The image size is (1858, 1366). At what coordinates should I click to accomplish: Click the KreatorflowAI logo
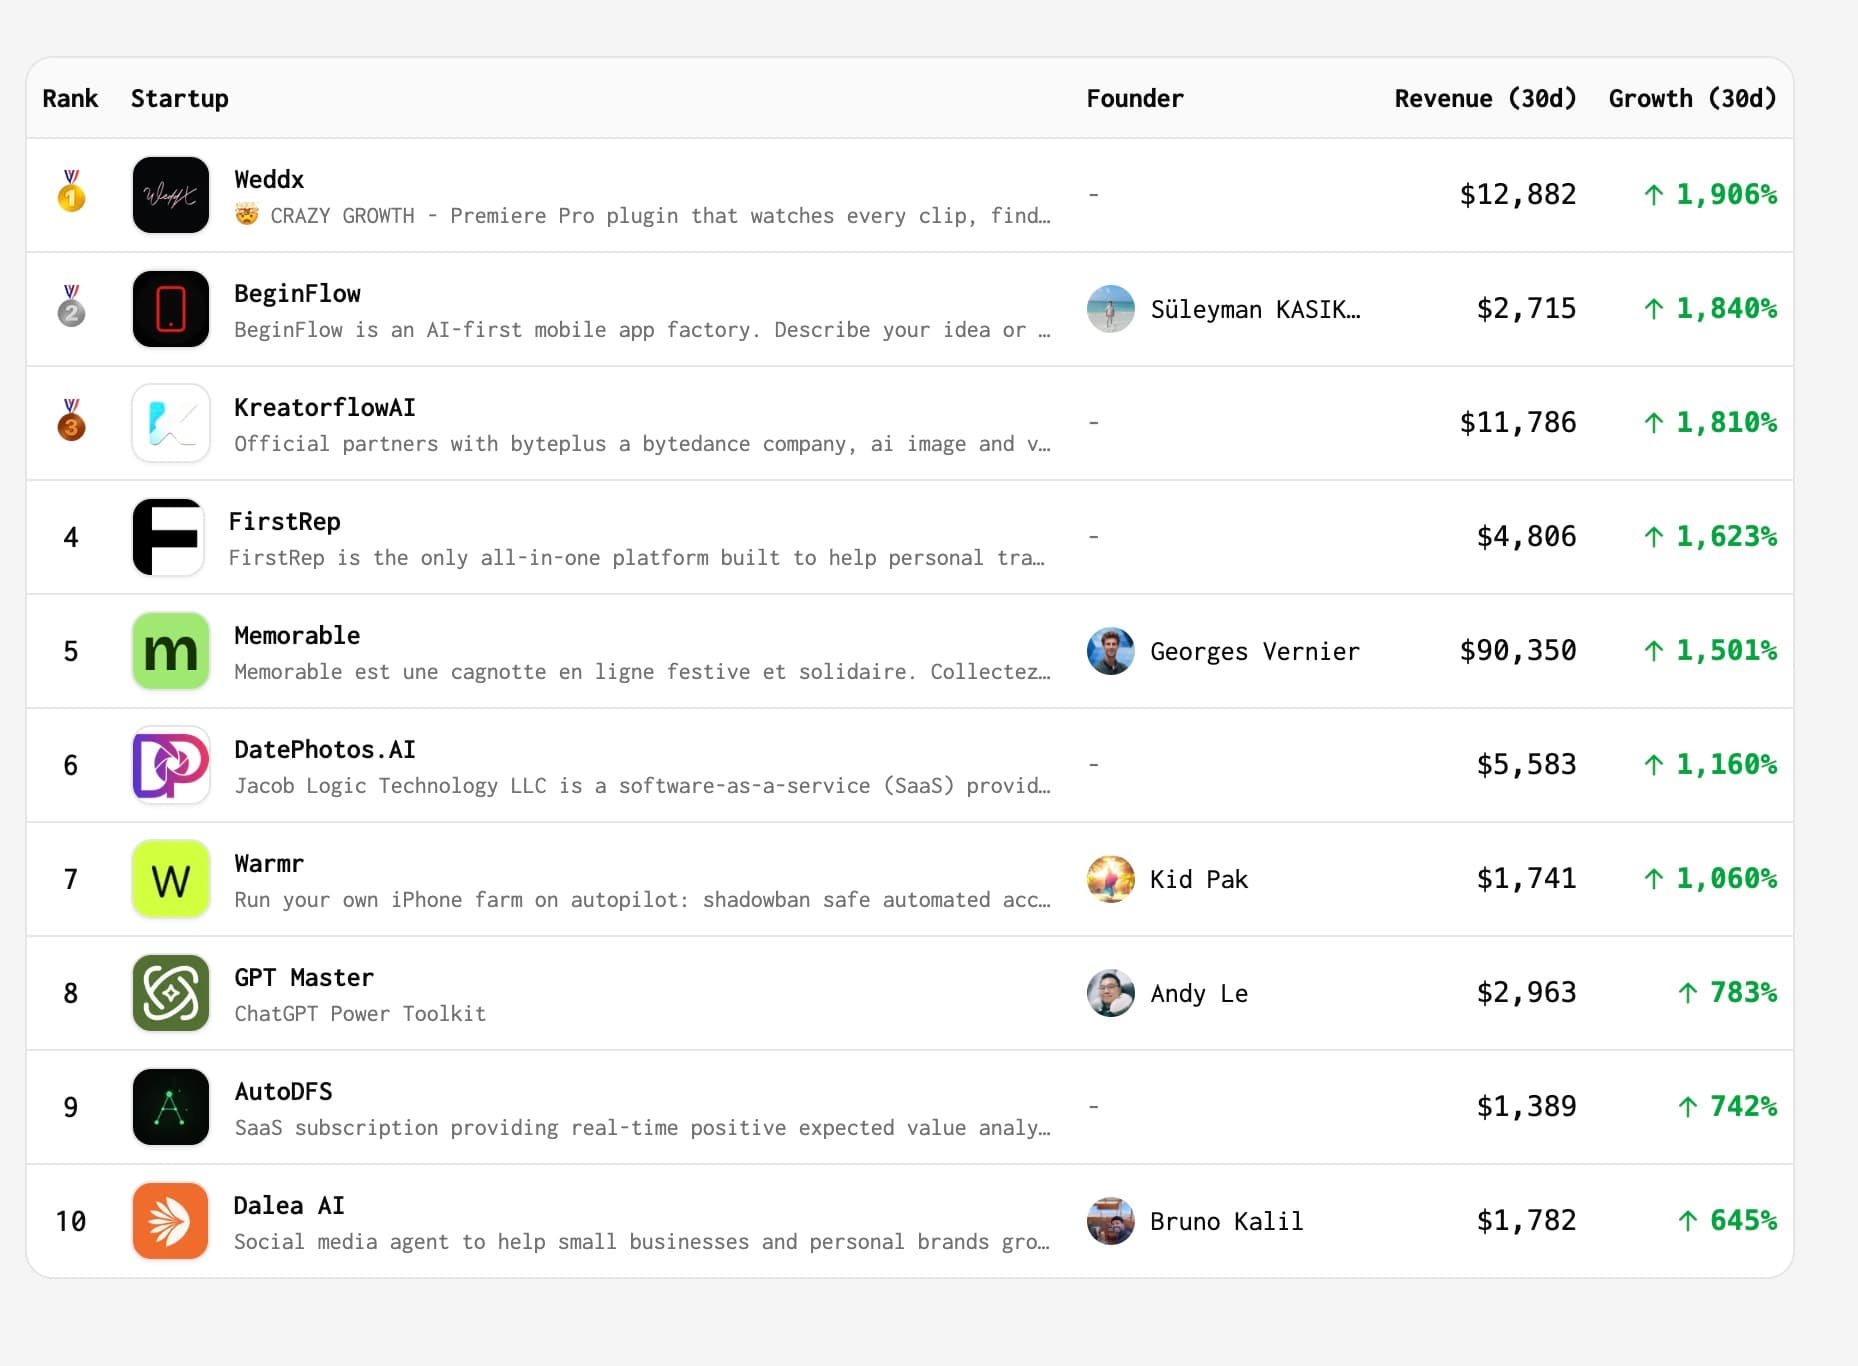click(x=171, y=423)
